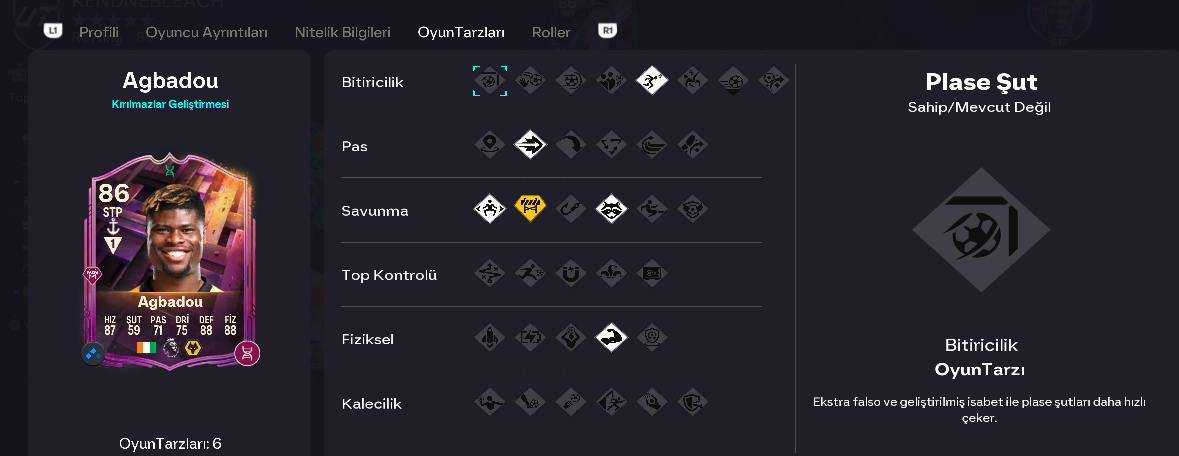Click the R1 next-tab button
1179x456 pixels.
click(x=608, y=31)
